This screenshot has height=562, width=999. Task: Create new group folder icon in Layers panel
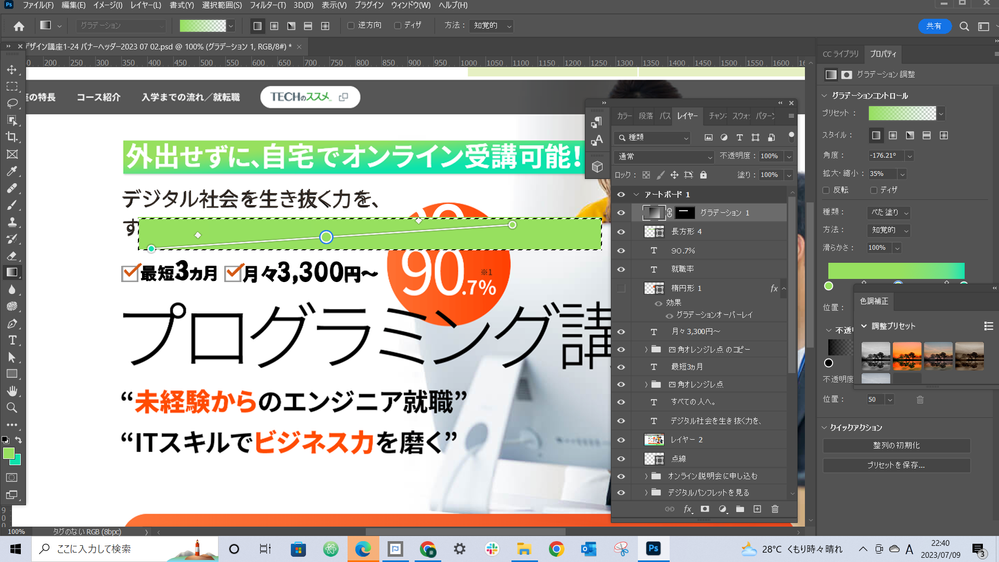pos(740,509)
